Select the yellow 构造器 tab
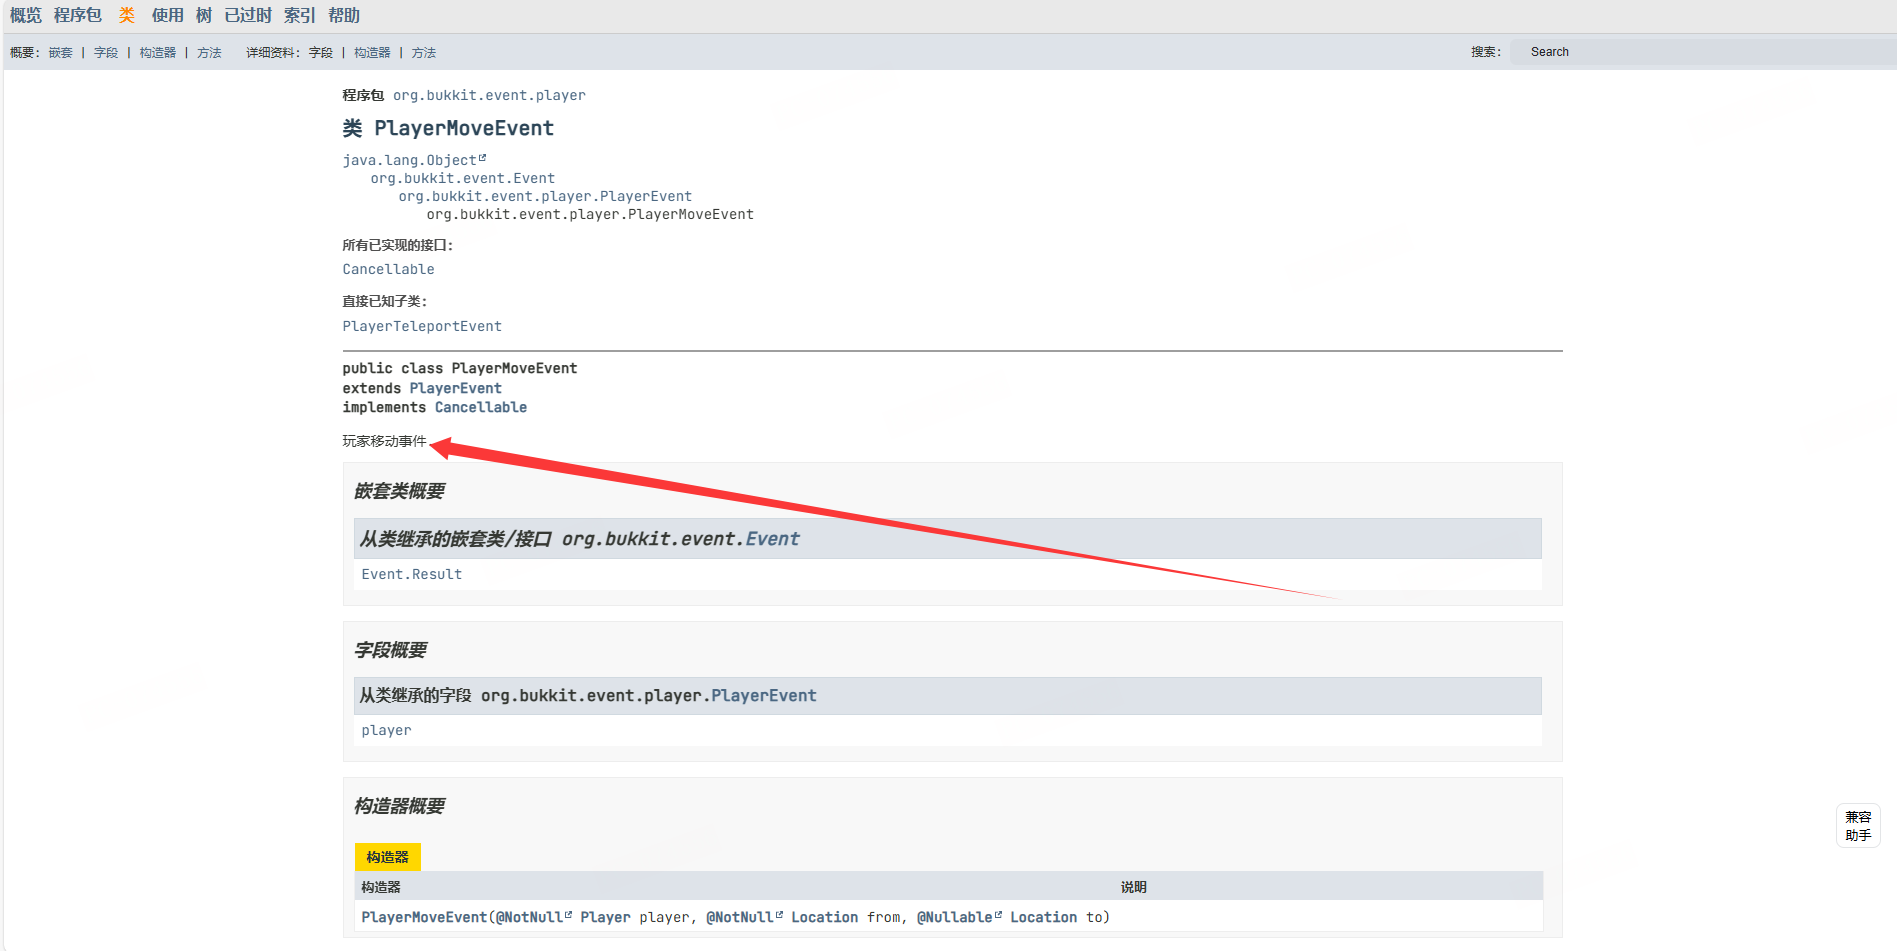The height and width of the screenshot is (951, 1897). pos(387,857)
